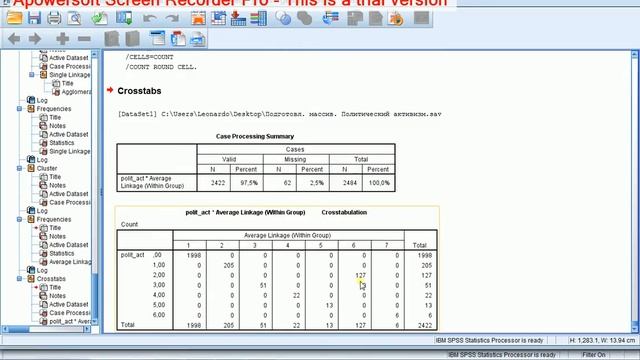Click the Crosstabs heading in the output pane
The image size is (640, 360).
[x=139, y=91]
